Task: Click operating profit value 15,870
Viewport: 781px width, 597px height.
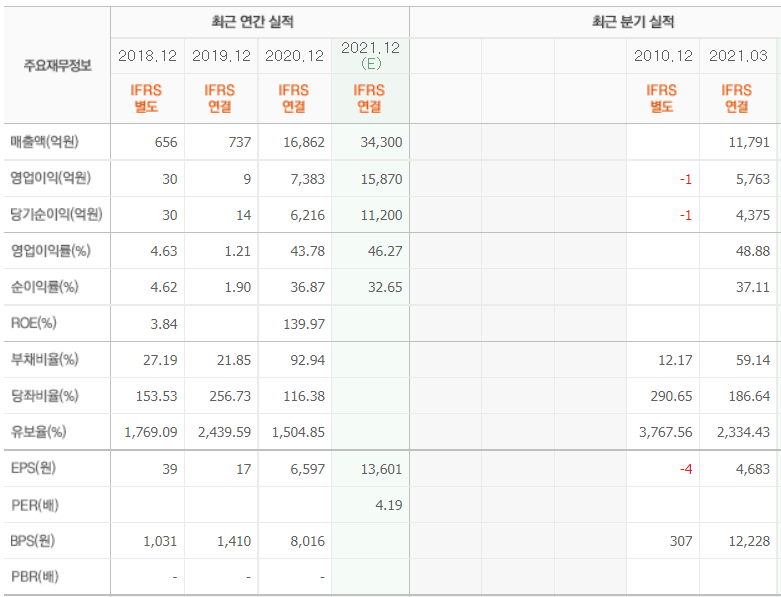Action: 382,179
